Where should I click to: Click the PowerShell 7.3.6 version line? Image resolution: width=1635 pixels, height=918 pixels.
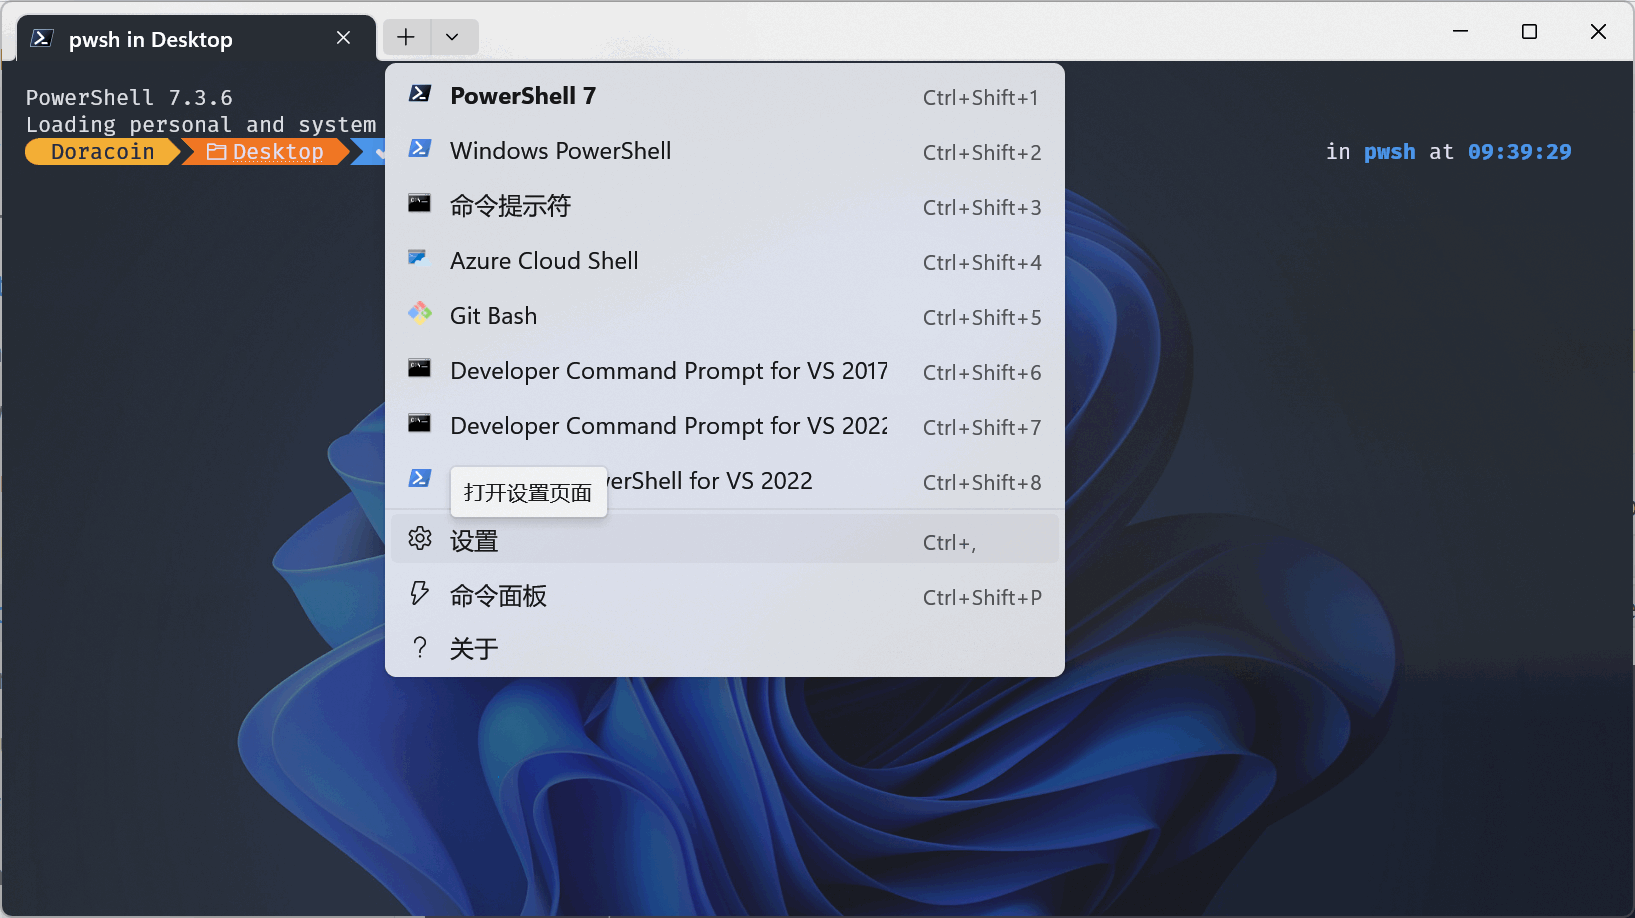(129, 98)
